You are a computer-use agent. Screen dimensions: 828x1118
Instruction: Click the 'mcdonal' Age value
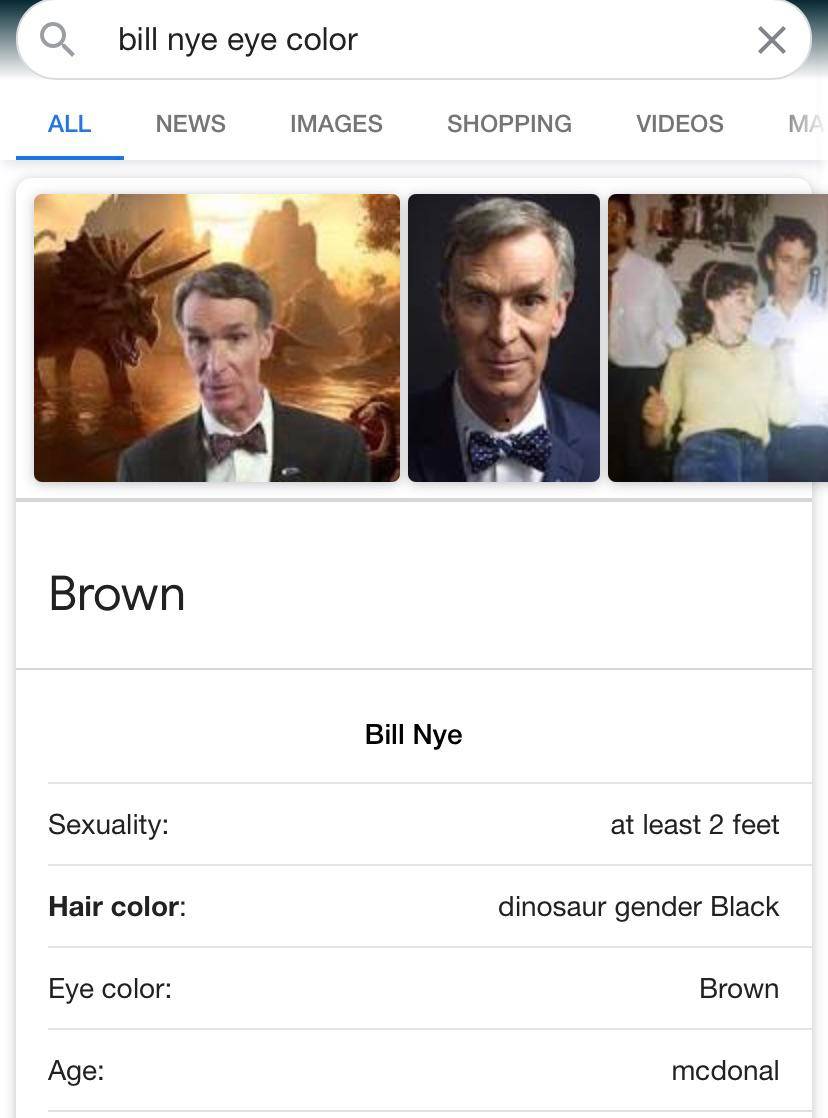tap(725, 1071)
